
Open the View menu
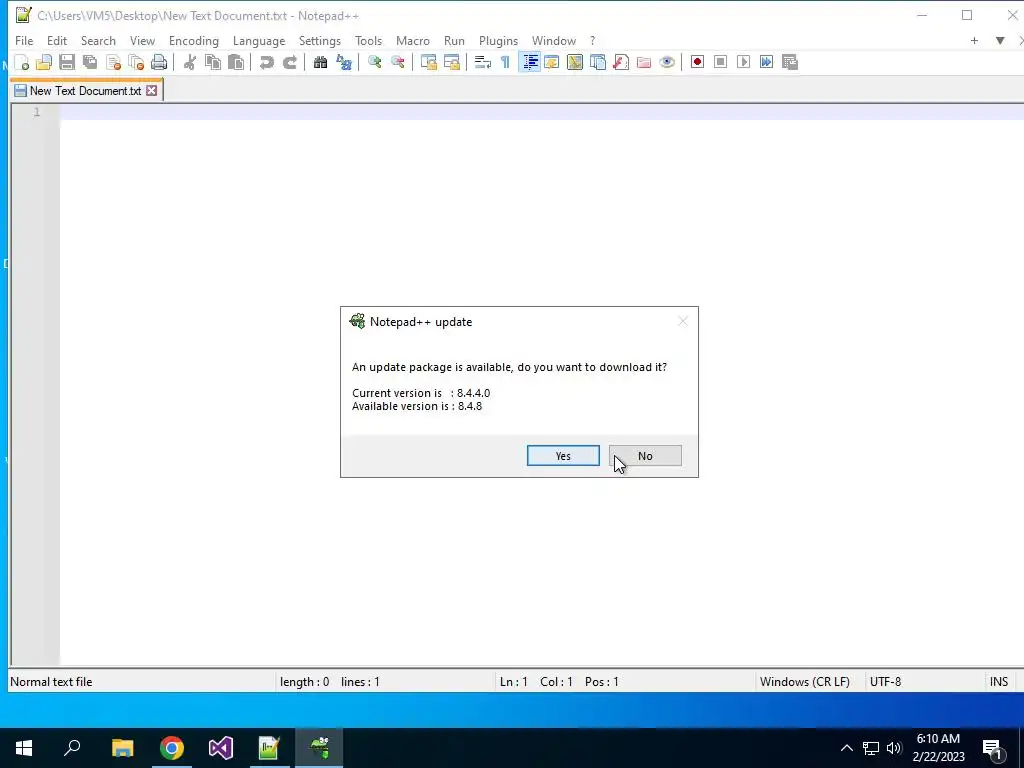(142, 40)
